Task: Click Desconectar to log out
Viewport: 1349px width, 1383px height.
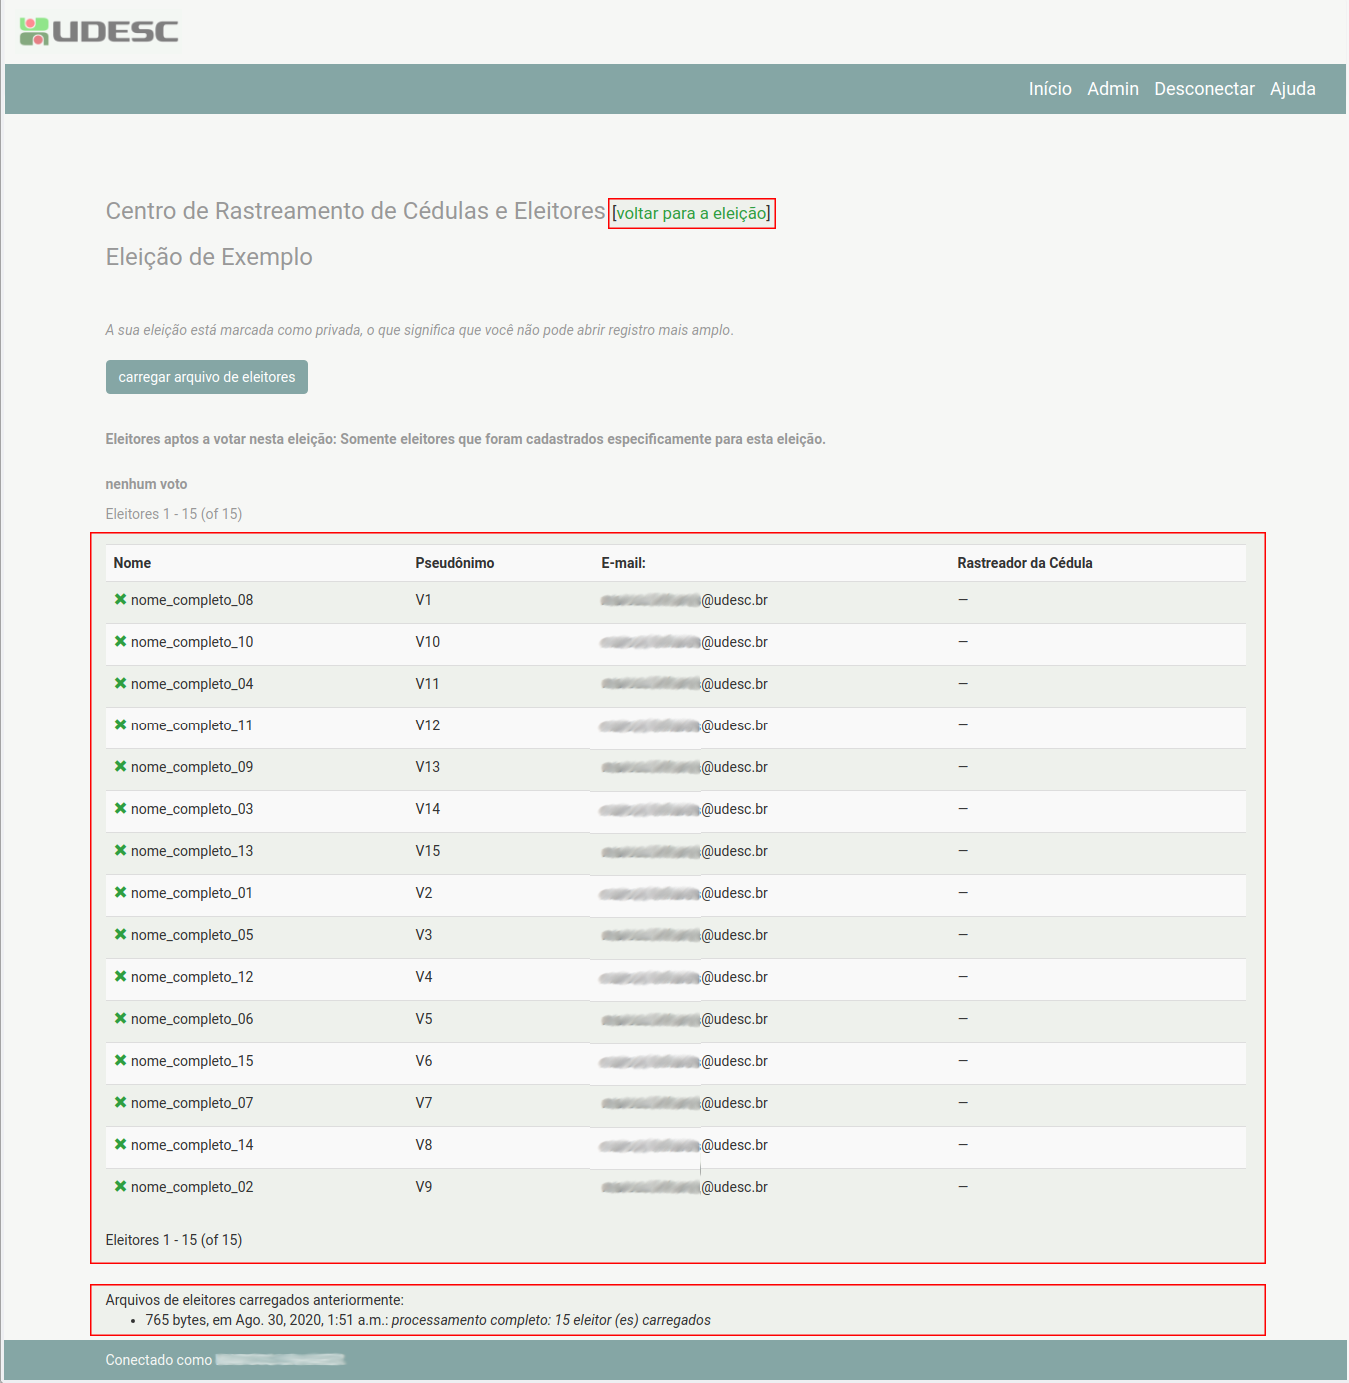Action: (1204, 89)
